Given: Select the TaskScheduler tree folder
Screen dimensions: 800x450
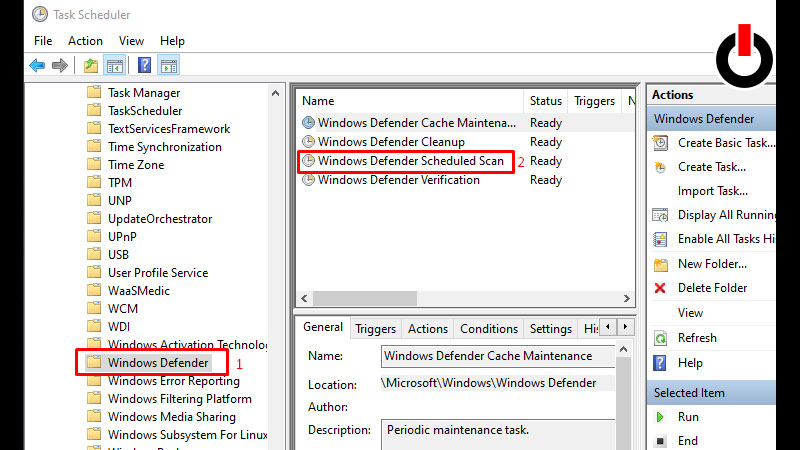Looking at the screenshot, I should coord(145,111).
